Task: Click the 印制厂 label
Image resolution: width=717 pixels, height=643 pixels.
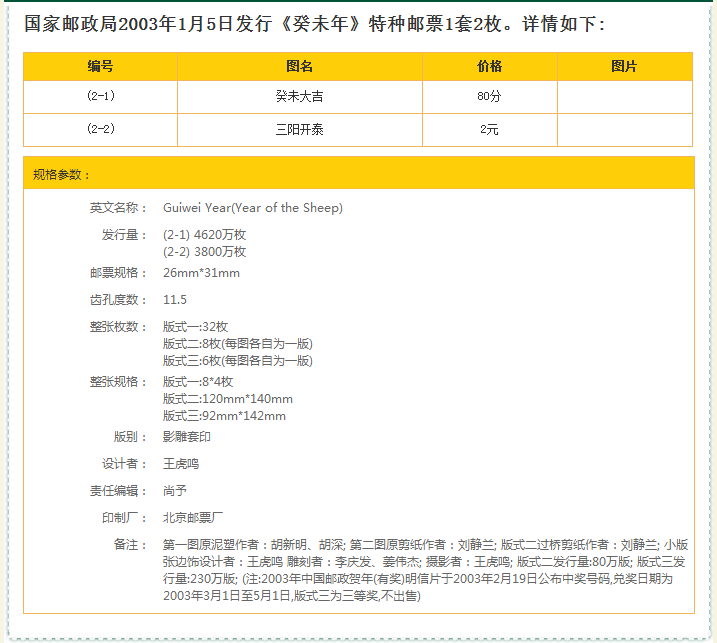Action: [124, 518]
